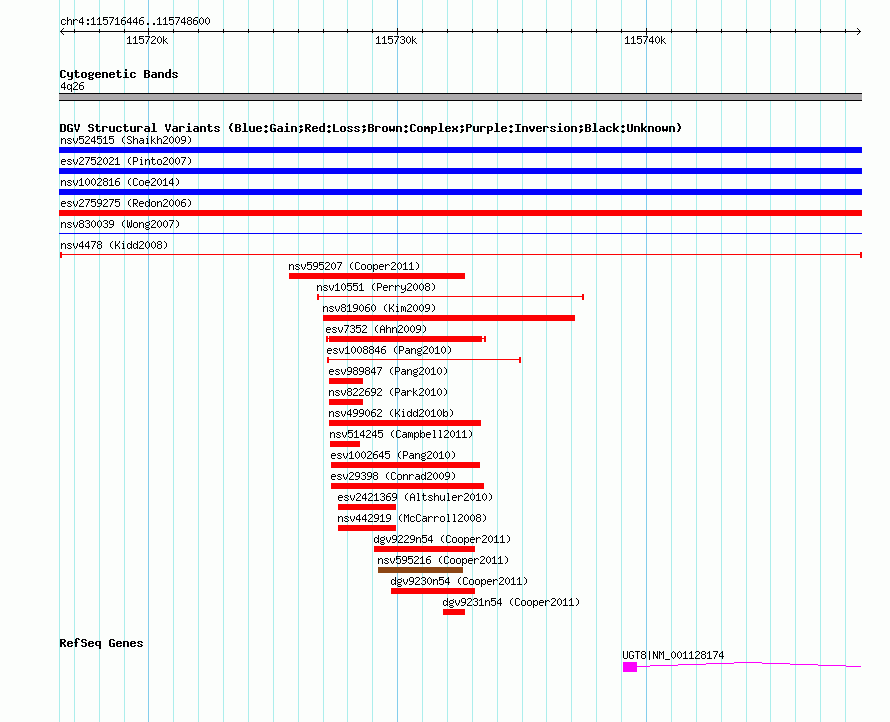Click the right arrow of the ruler

point(858,32)
